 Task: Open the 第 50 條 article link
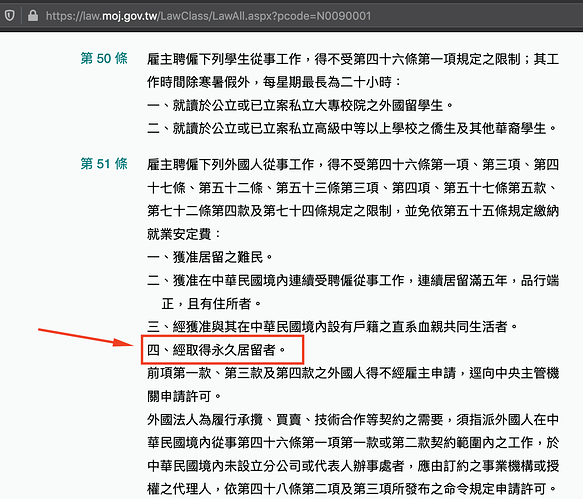point(104,58)
